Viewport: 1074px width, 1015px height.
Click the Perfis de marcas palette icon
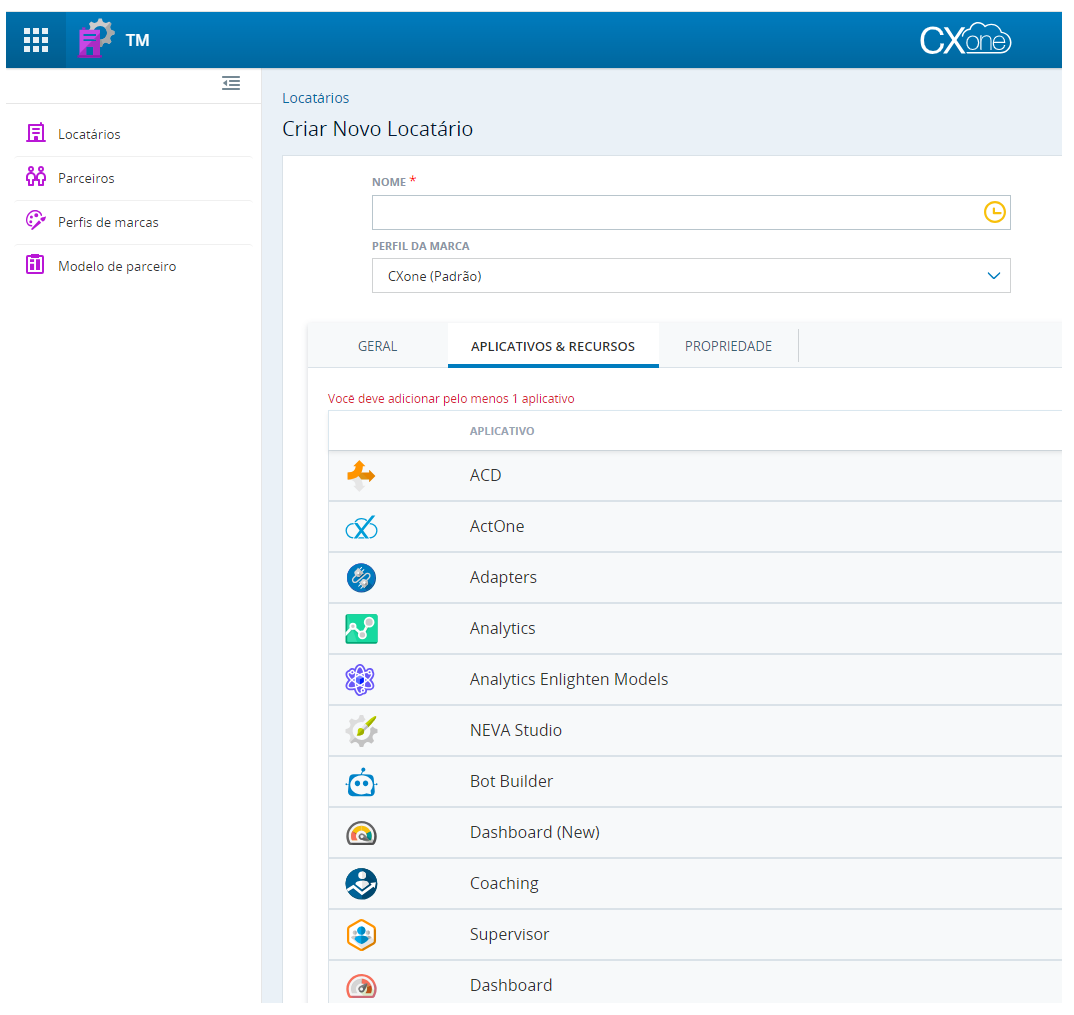click(36, 221)
